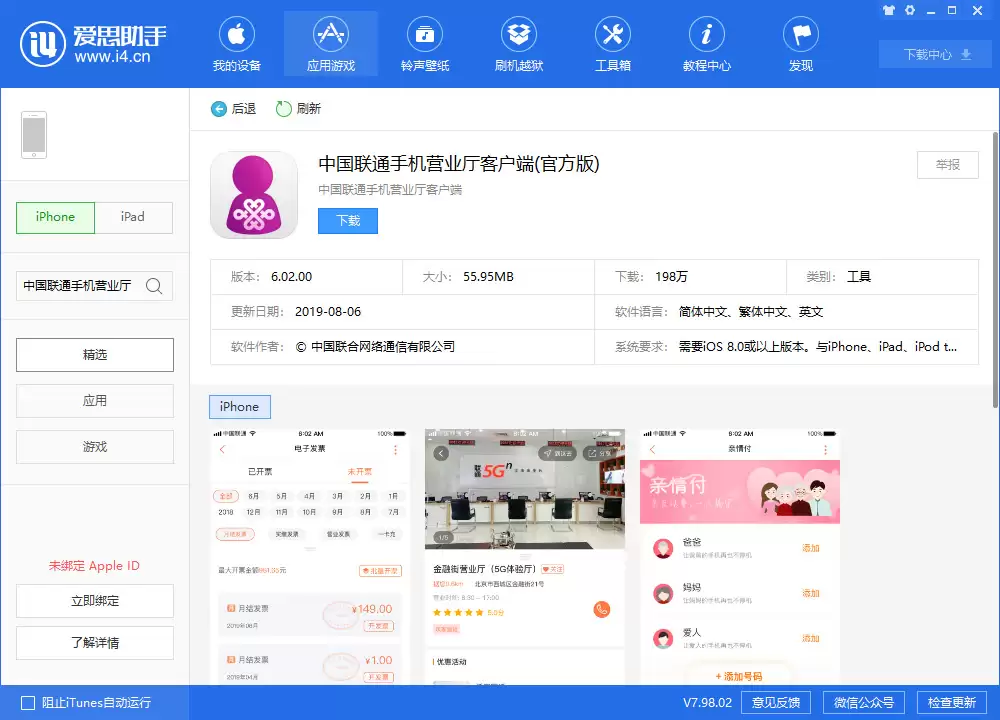Click download count 198万
This screenshot has width=1000, height=720.
pos(671,277)
